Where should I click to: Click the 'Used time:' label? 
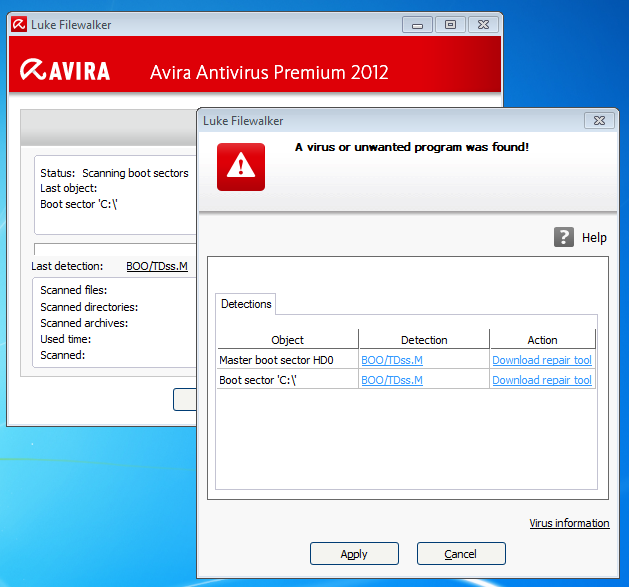[66, 339]
